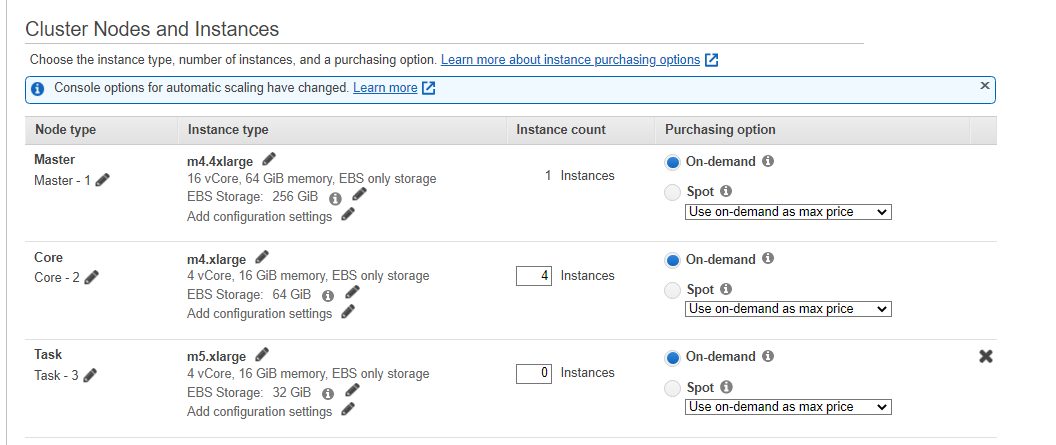The height and width of the screenshot is (445, 1056).
Task: Show Task Spot info icon
Action: point(726,387)
